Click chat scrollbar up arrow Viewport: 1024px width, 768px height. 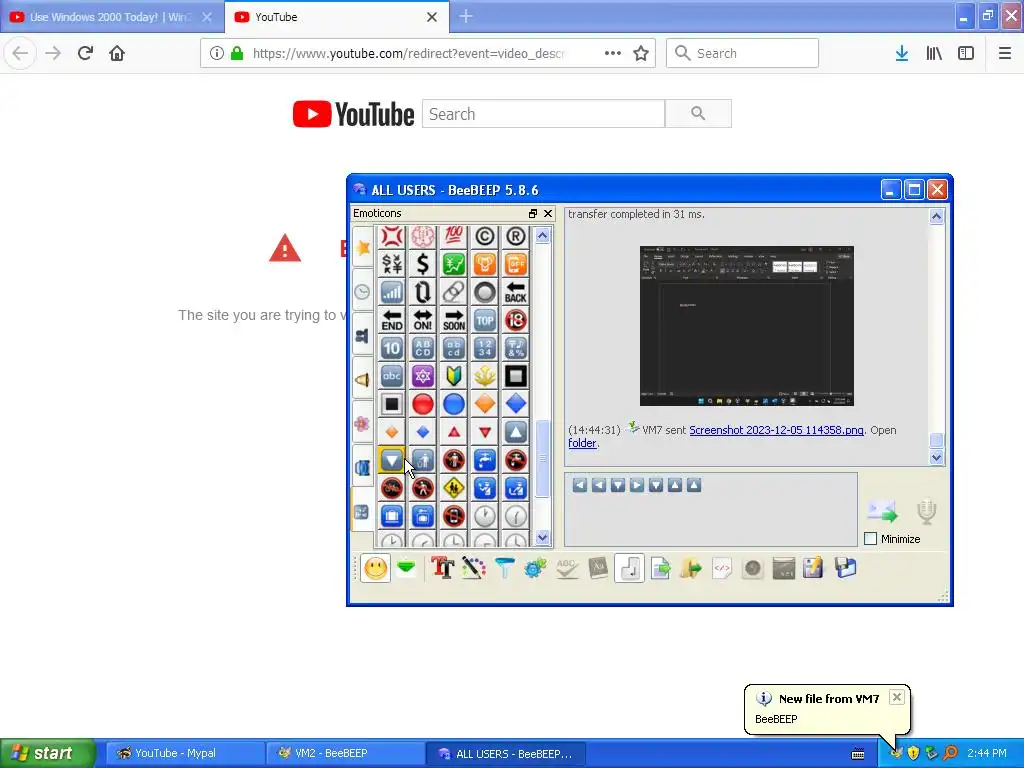936,216
